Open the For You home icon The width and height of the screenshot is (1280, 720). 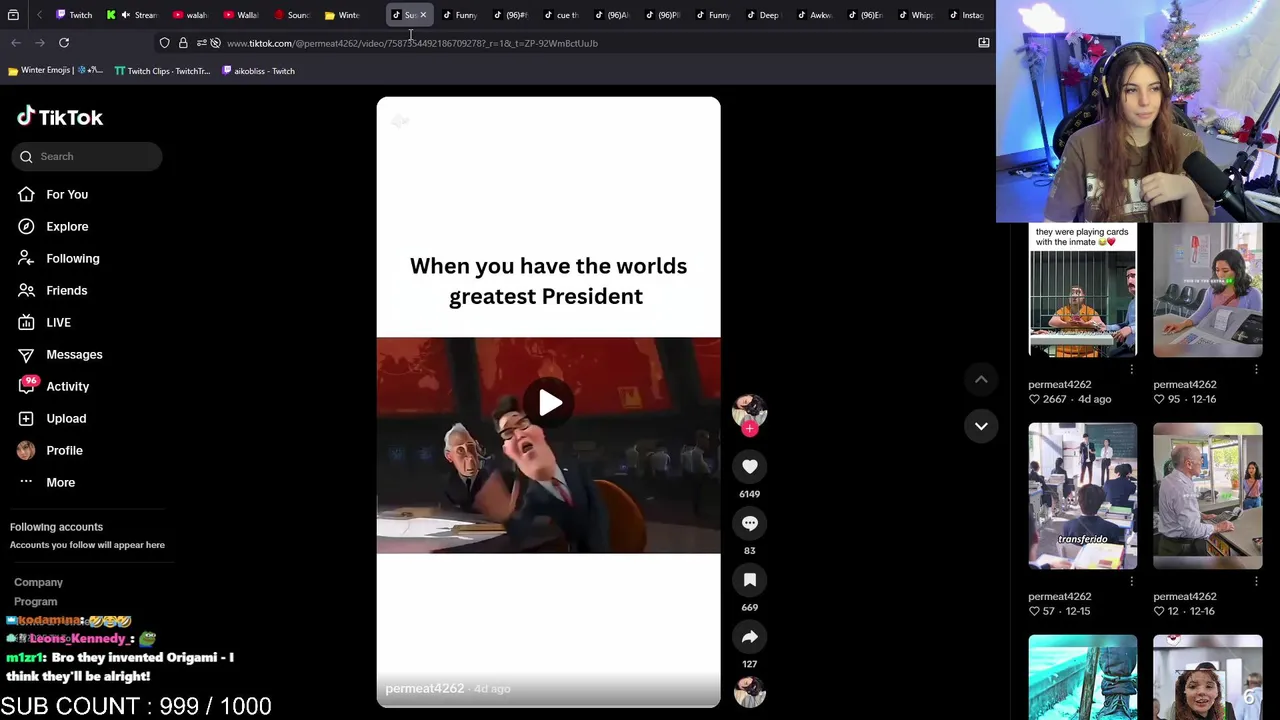27,194
